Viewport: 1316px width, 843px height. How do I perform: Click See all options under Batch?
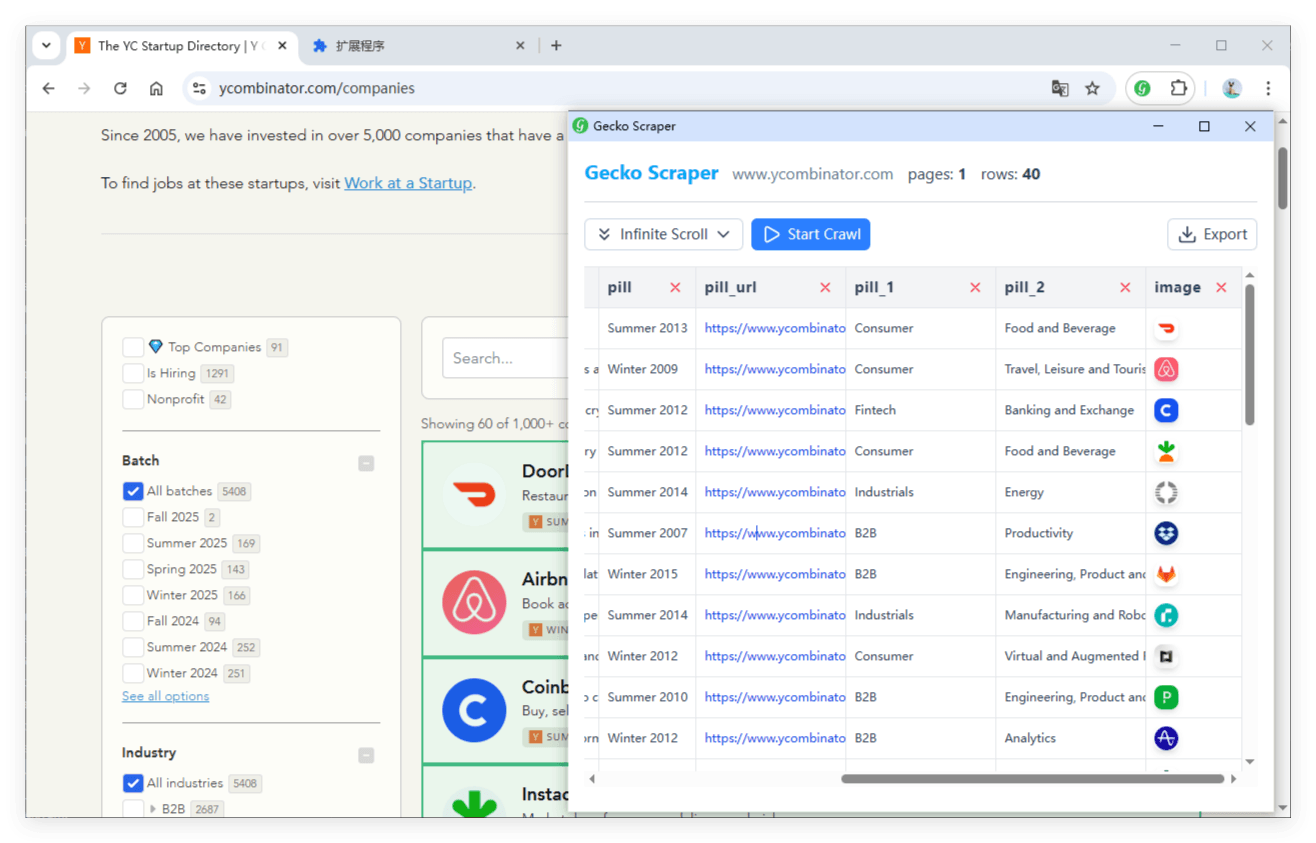pyautogui.click(x=166, y=696)
